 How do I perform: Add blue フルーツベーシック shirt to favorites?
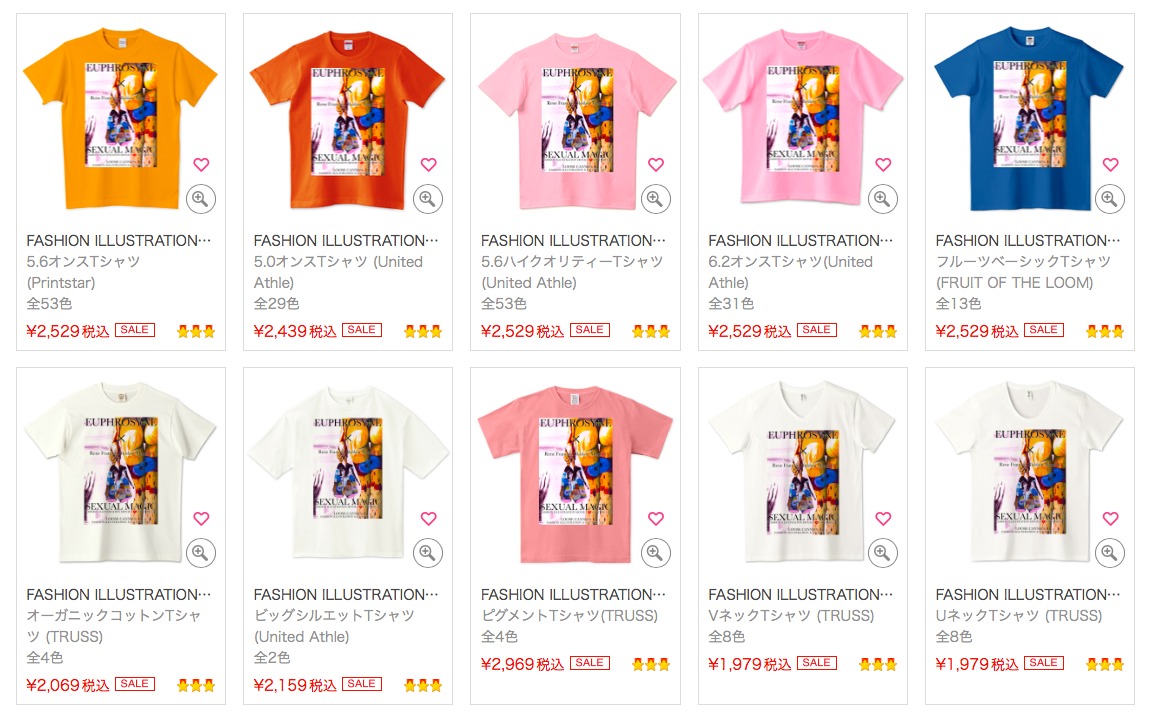1110,165
